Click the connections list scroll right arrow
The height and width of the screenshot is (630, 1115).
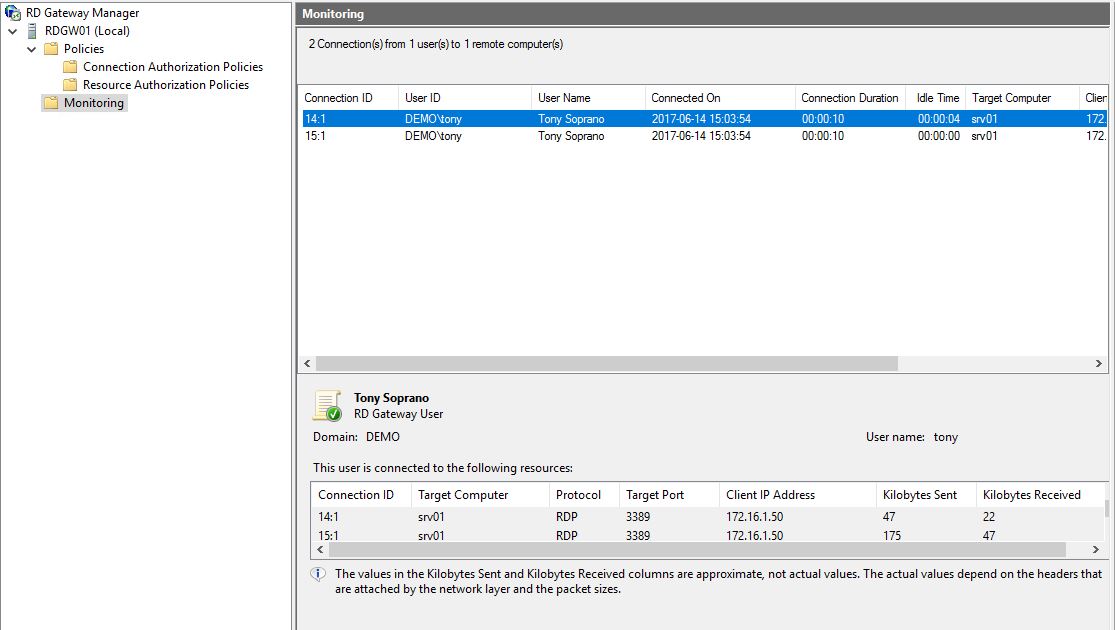1099,363
